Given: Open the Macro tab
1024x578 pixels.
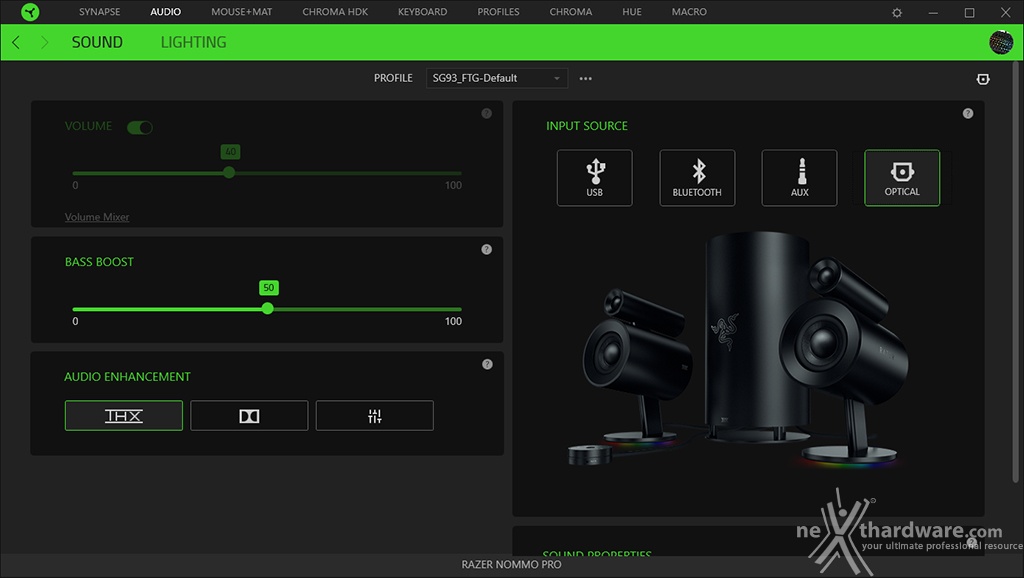Looking at the screenshot, I should [x=689, y=12].
